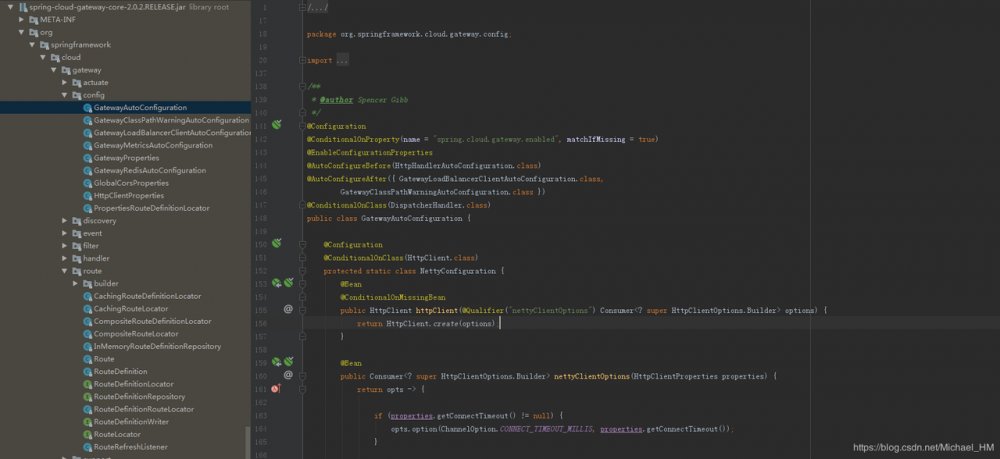Open CompositeRouteLocator class
This screenshot has width=1000, height=459.
136,334
